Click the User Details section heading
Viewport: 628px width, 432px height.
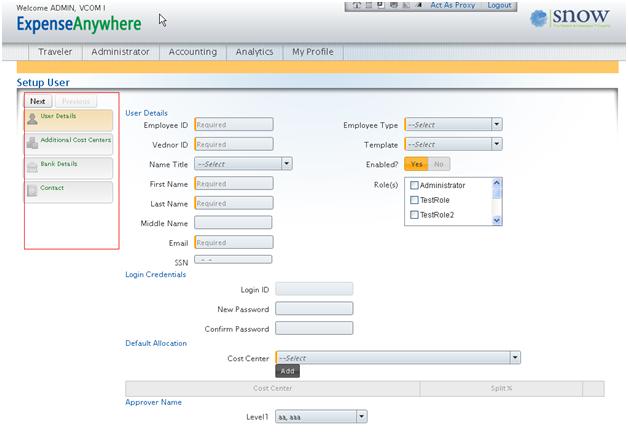click(x=146, y=113)
